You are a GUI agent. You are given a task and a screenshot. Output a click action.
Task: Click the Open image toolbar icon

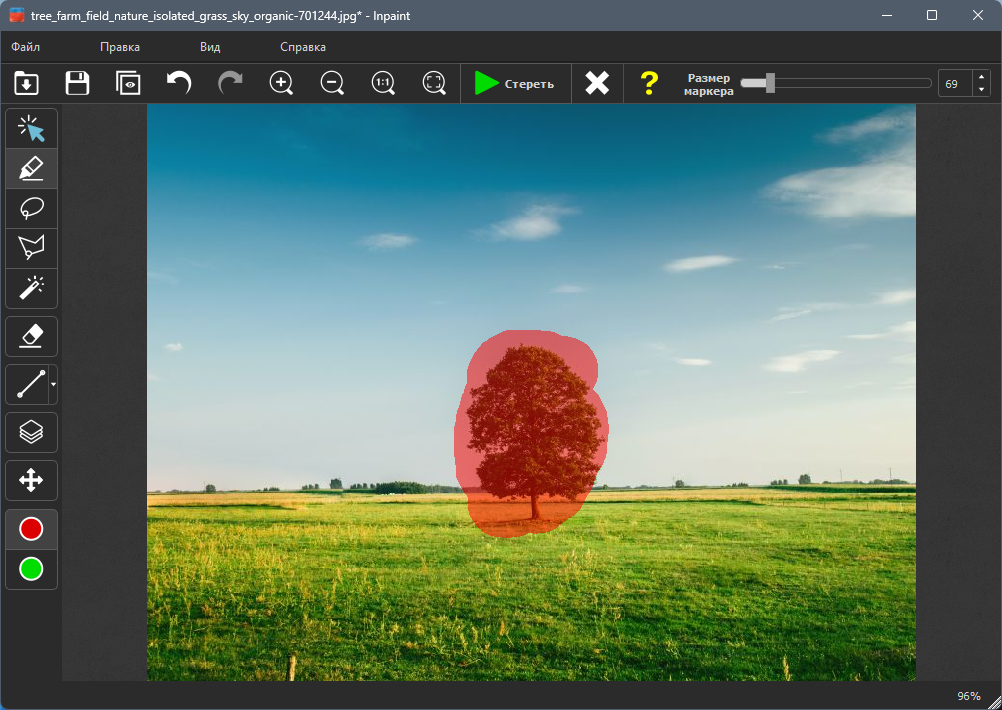(26, 84)
